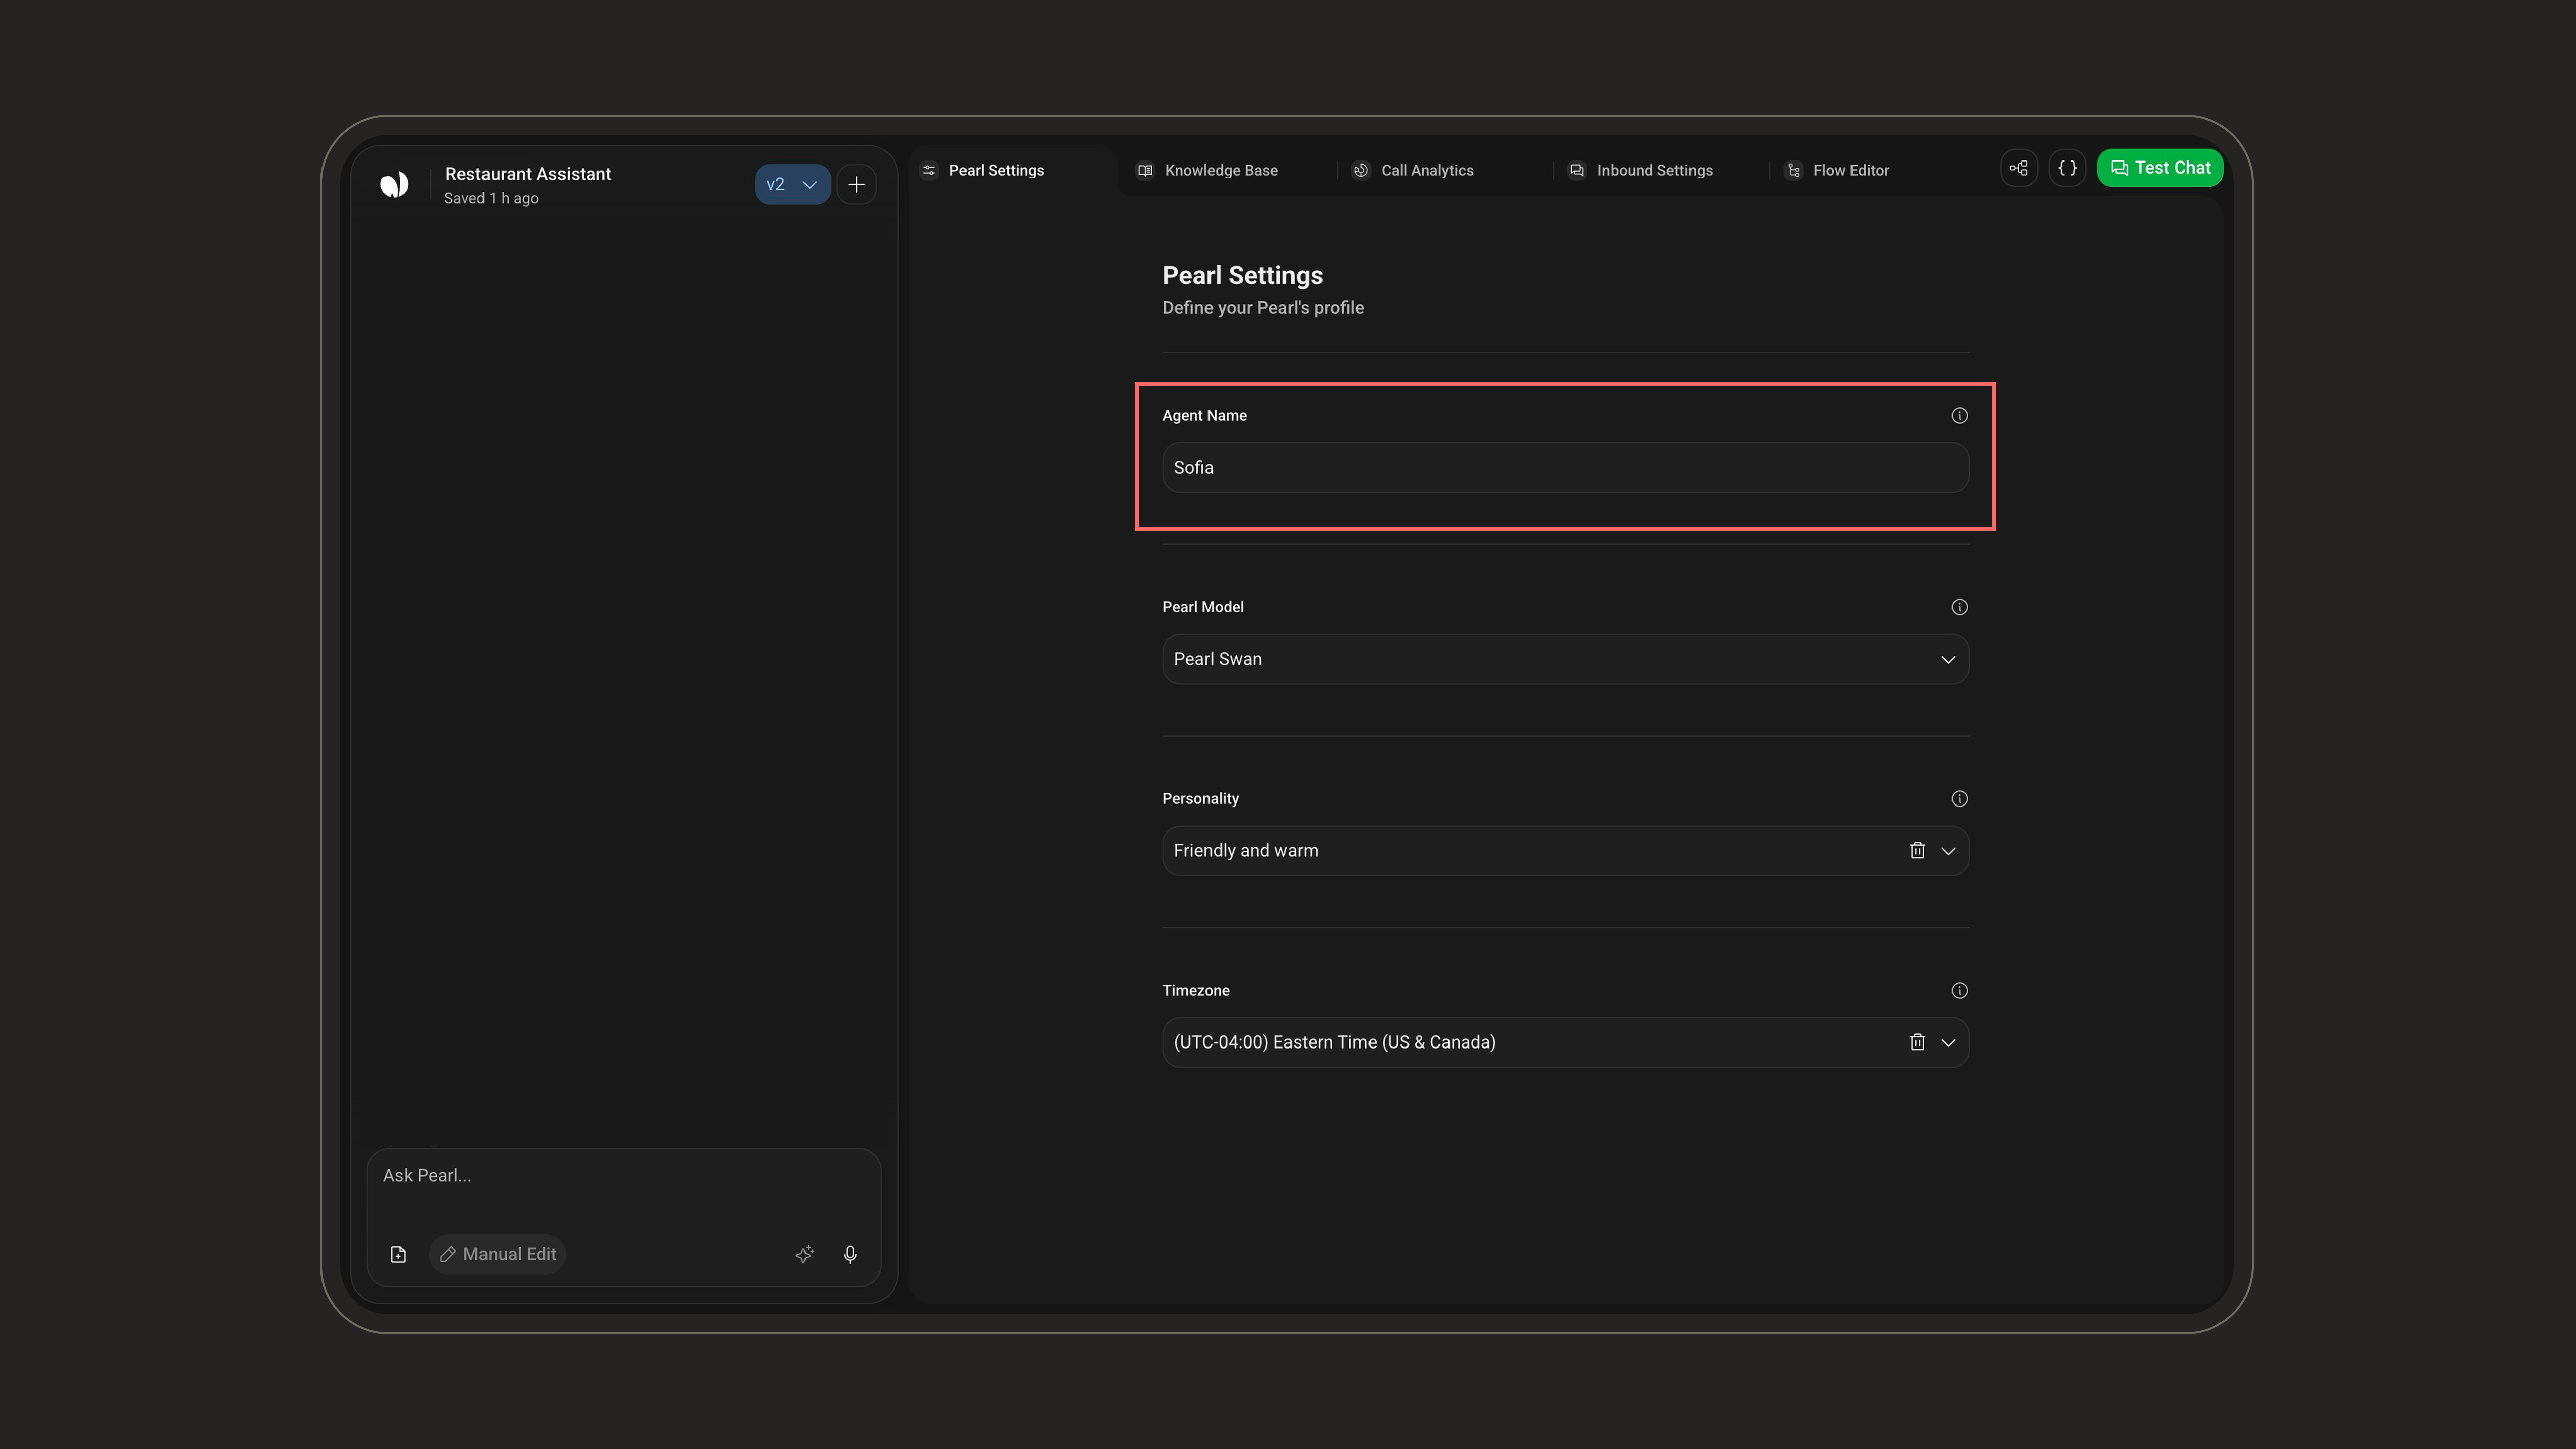Clear Timezone with the trash icon
This screenshot has height=1449, width=2576.
click(1917, 1042)
